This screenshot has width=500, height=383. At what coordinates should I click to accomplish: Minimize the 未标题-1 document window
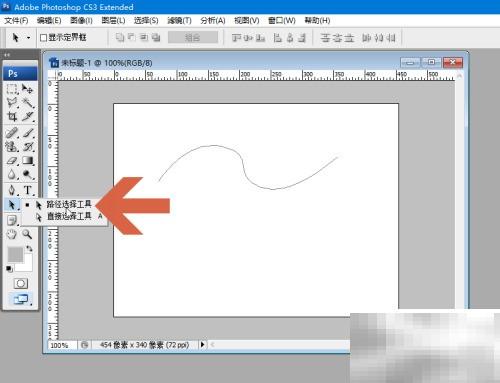pyautogui.click(x=411, y=62)
